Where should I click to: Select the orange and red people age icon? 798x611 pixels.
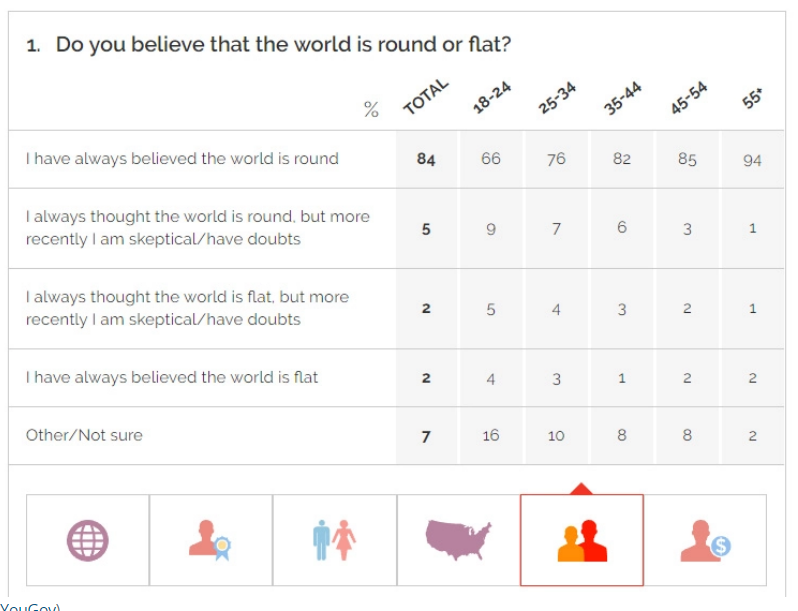(582, 540)
